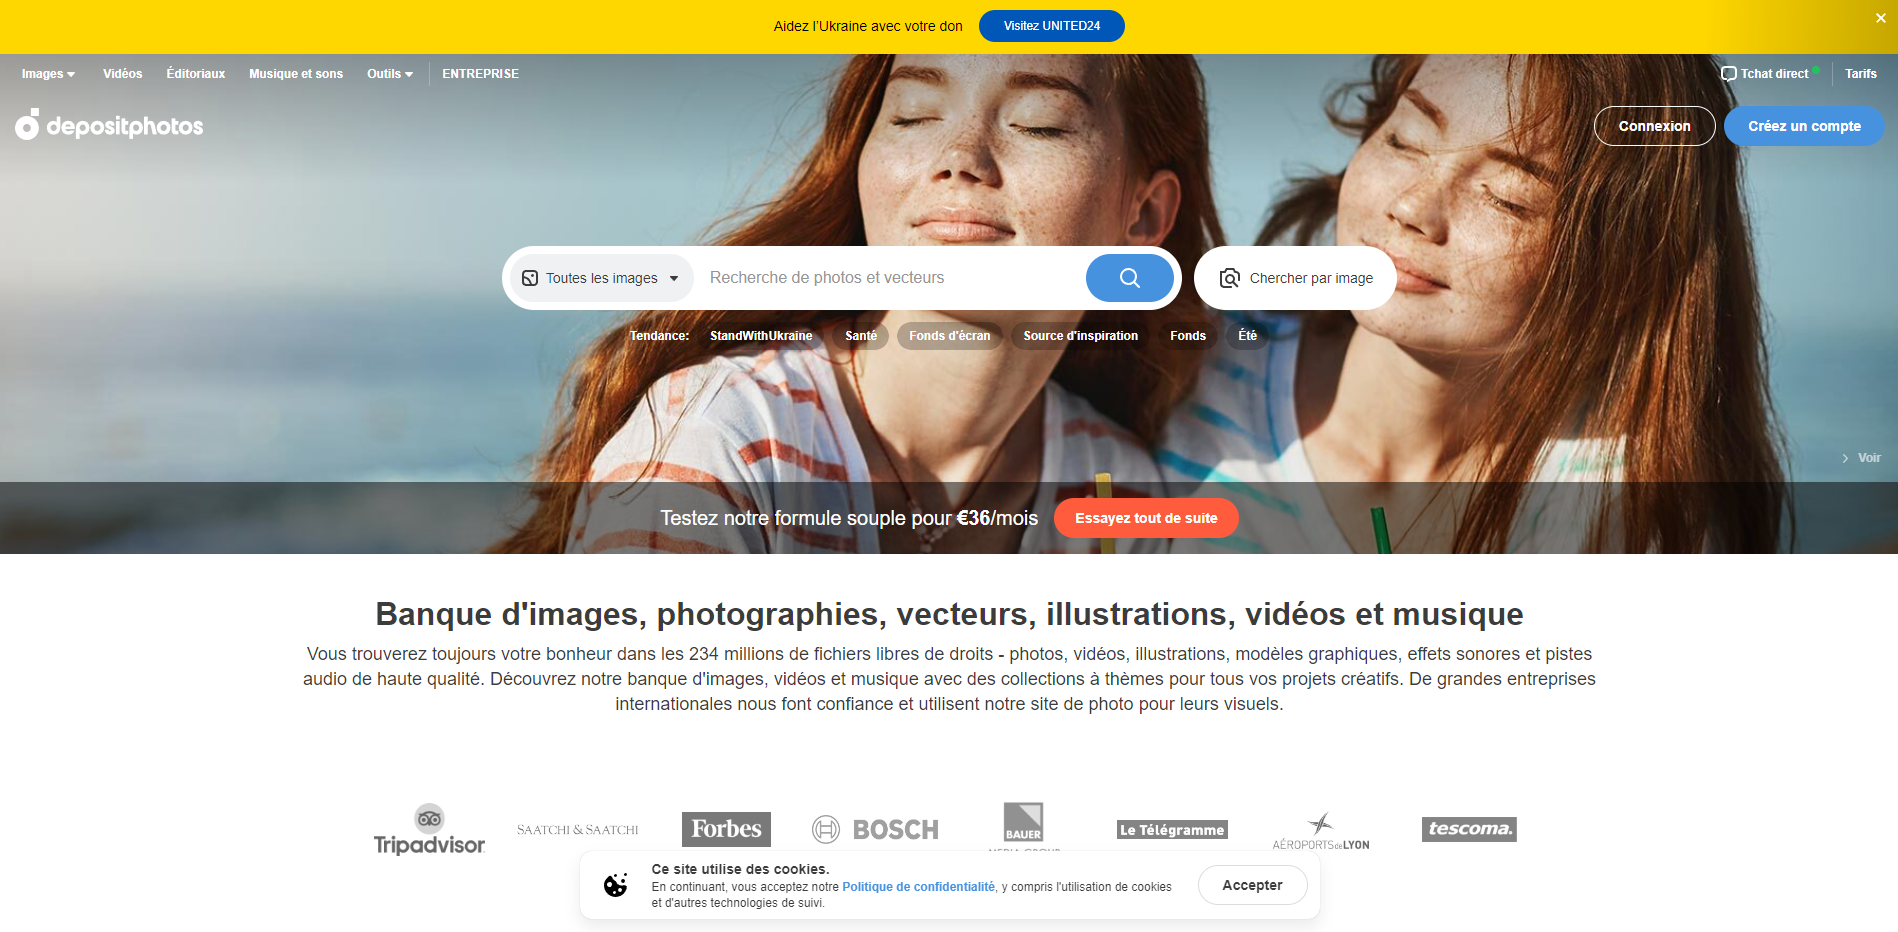This screenshot has width=1898, height=932.
Task: Accept cookies with the Accepter button
Action: pyautogui.click(x=1252, y=885)
